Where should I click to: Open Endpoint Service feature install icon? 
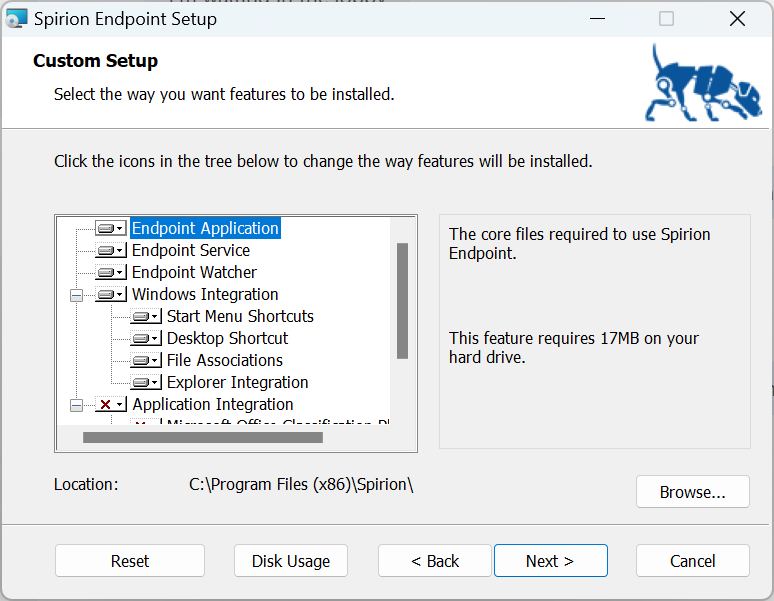coord(110,250)
